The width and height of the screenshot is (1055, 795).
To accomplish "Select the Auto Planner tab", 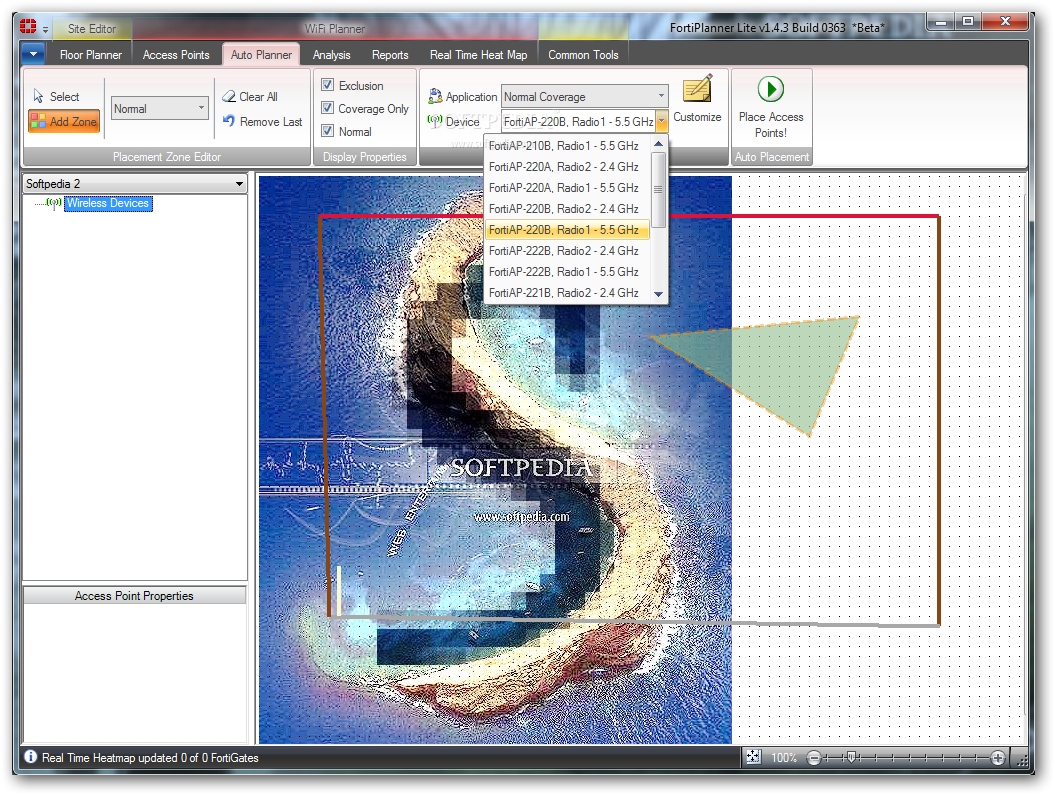I will pos(261,54).
